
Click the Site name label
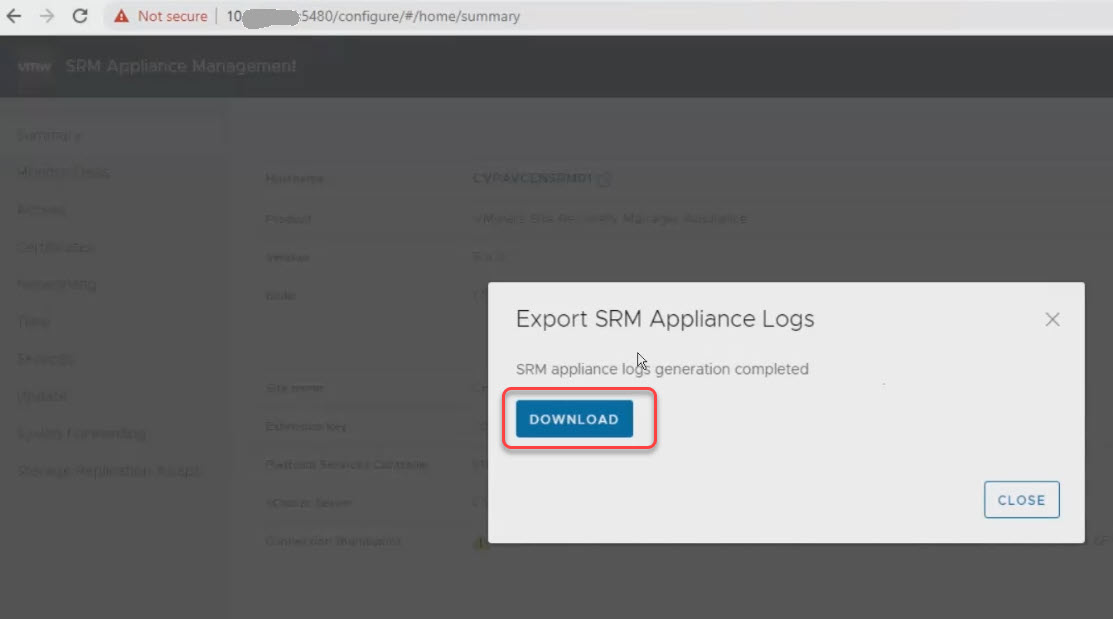click(x=295, y=388)
